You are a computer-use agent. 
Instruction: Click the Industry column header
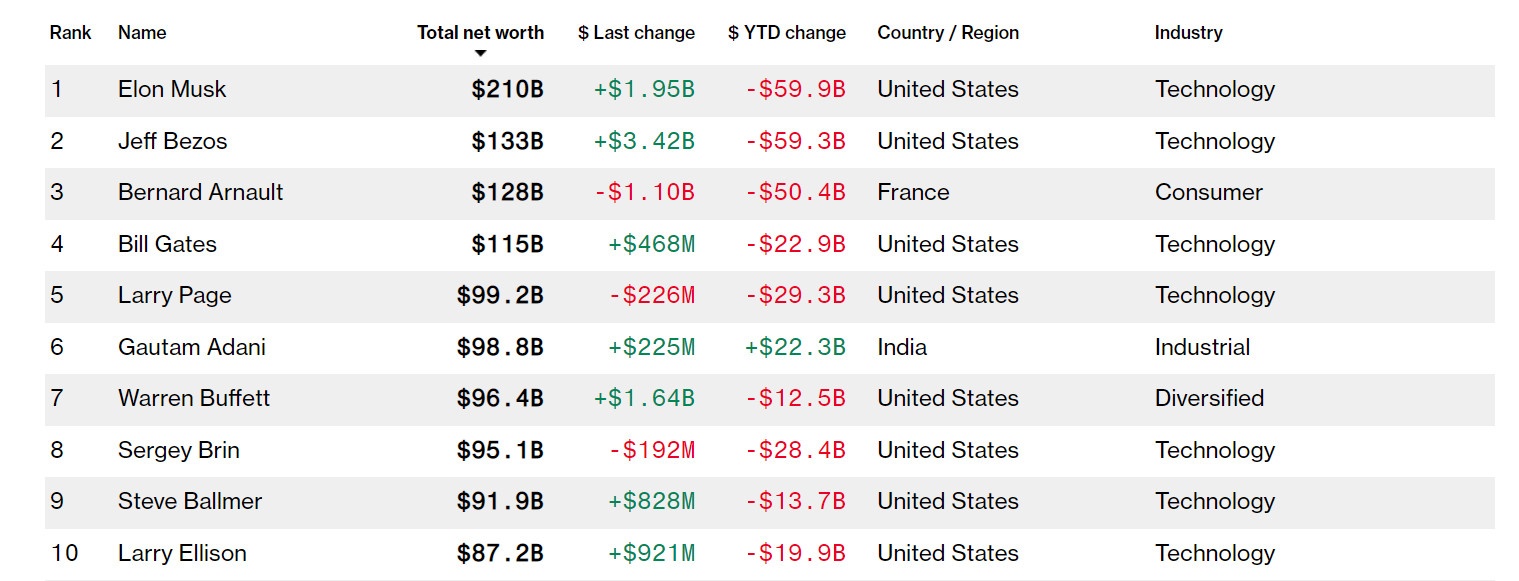pos(1188,32)
